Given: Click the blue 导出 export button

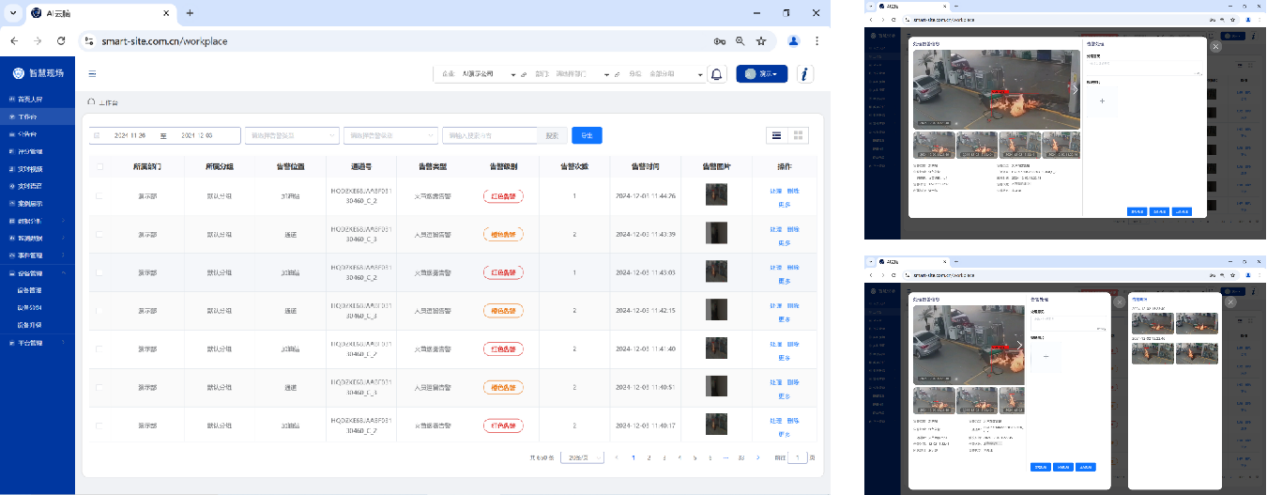Looking at the screenshot, I should [x=586, y=135].
